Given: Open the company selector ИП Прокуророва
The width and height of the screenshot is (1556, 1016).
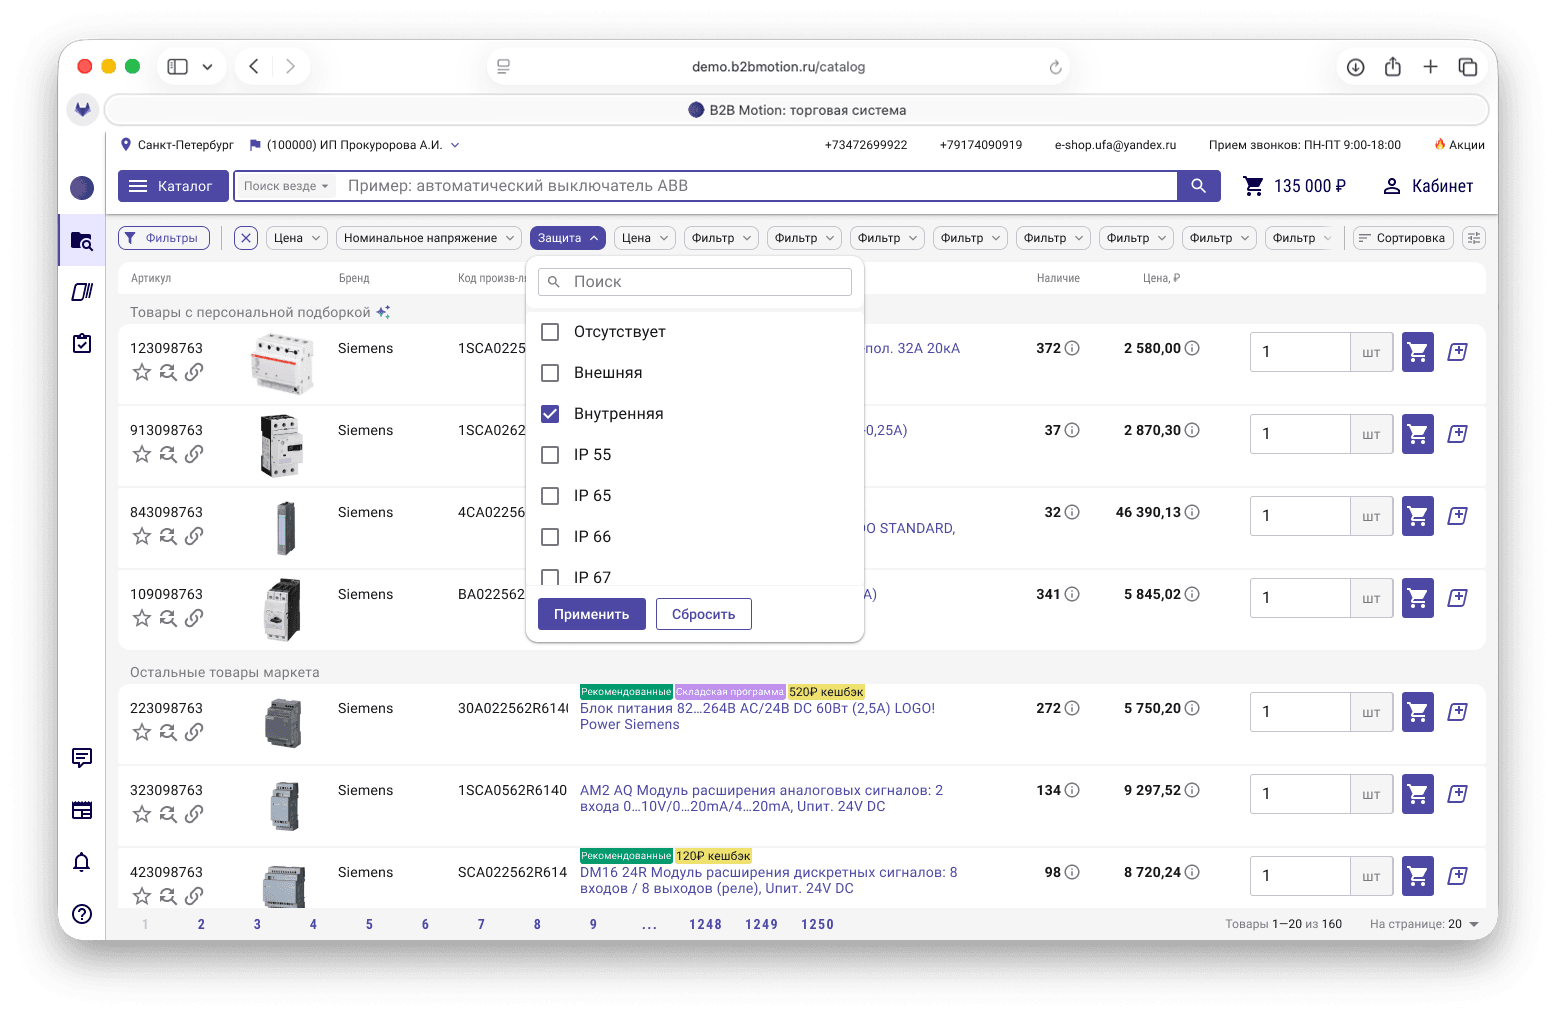Looking at the screenshot, I should (354, 145).
